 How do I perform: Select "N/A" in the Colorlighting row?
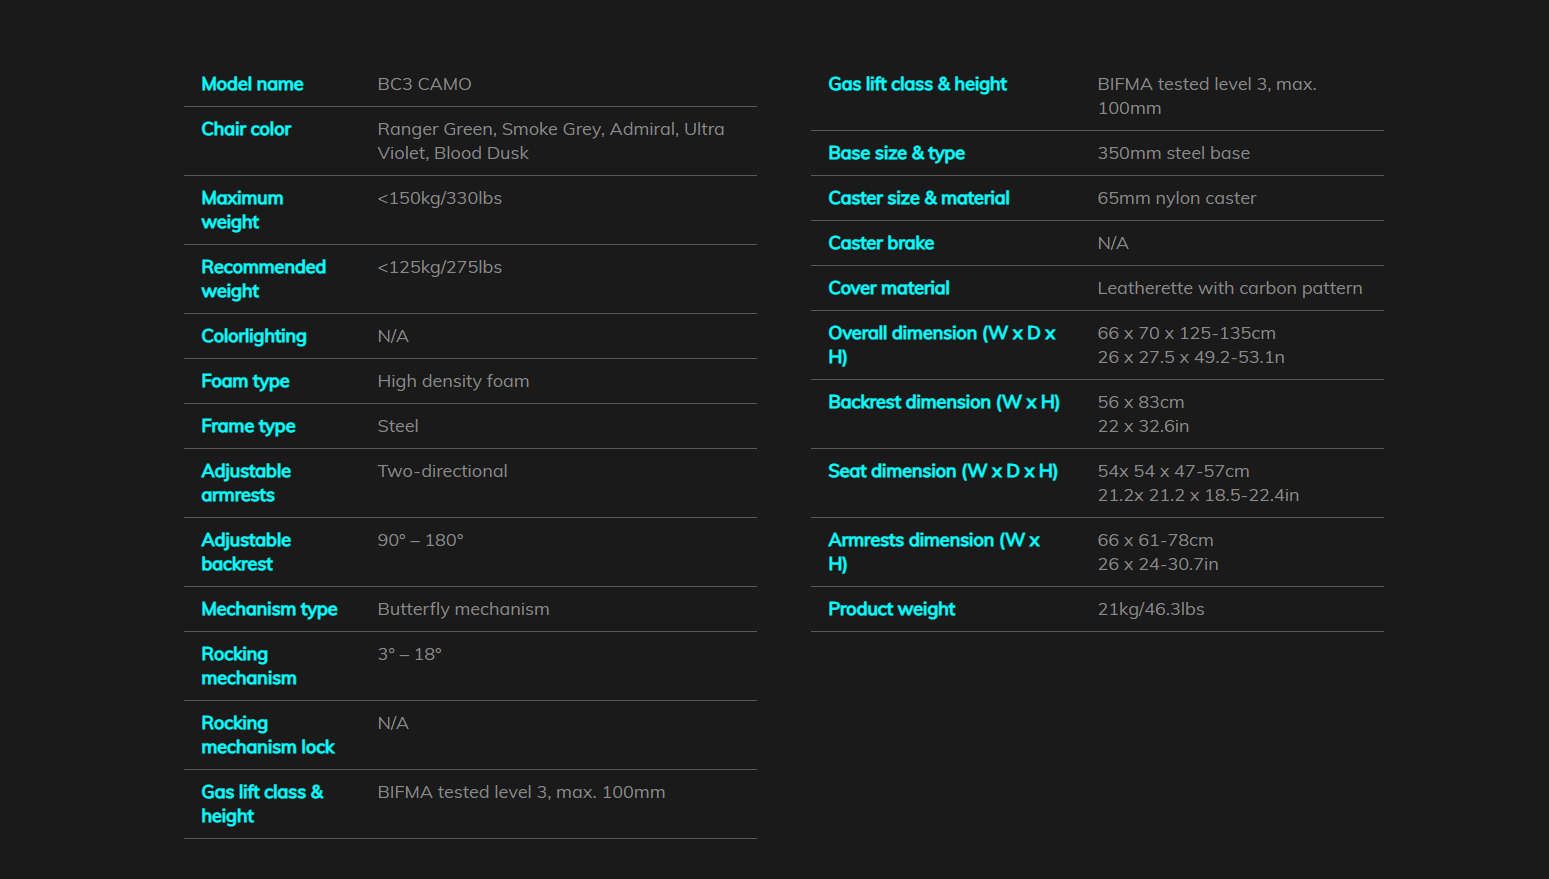coord(393,336)
